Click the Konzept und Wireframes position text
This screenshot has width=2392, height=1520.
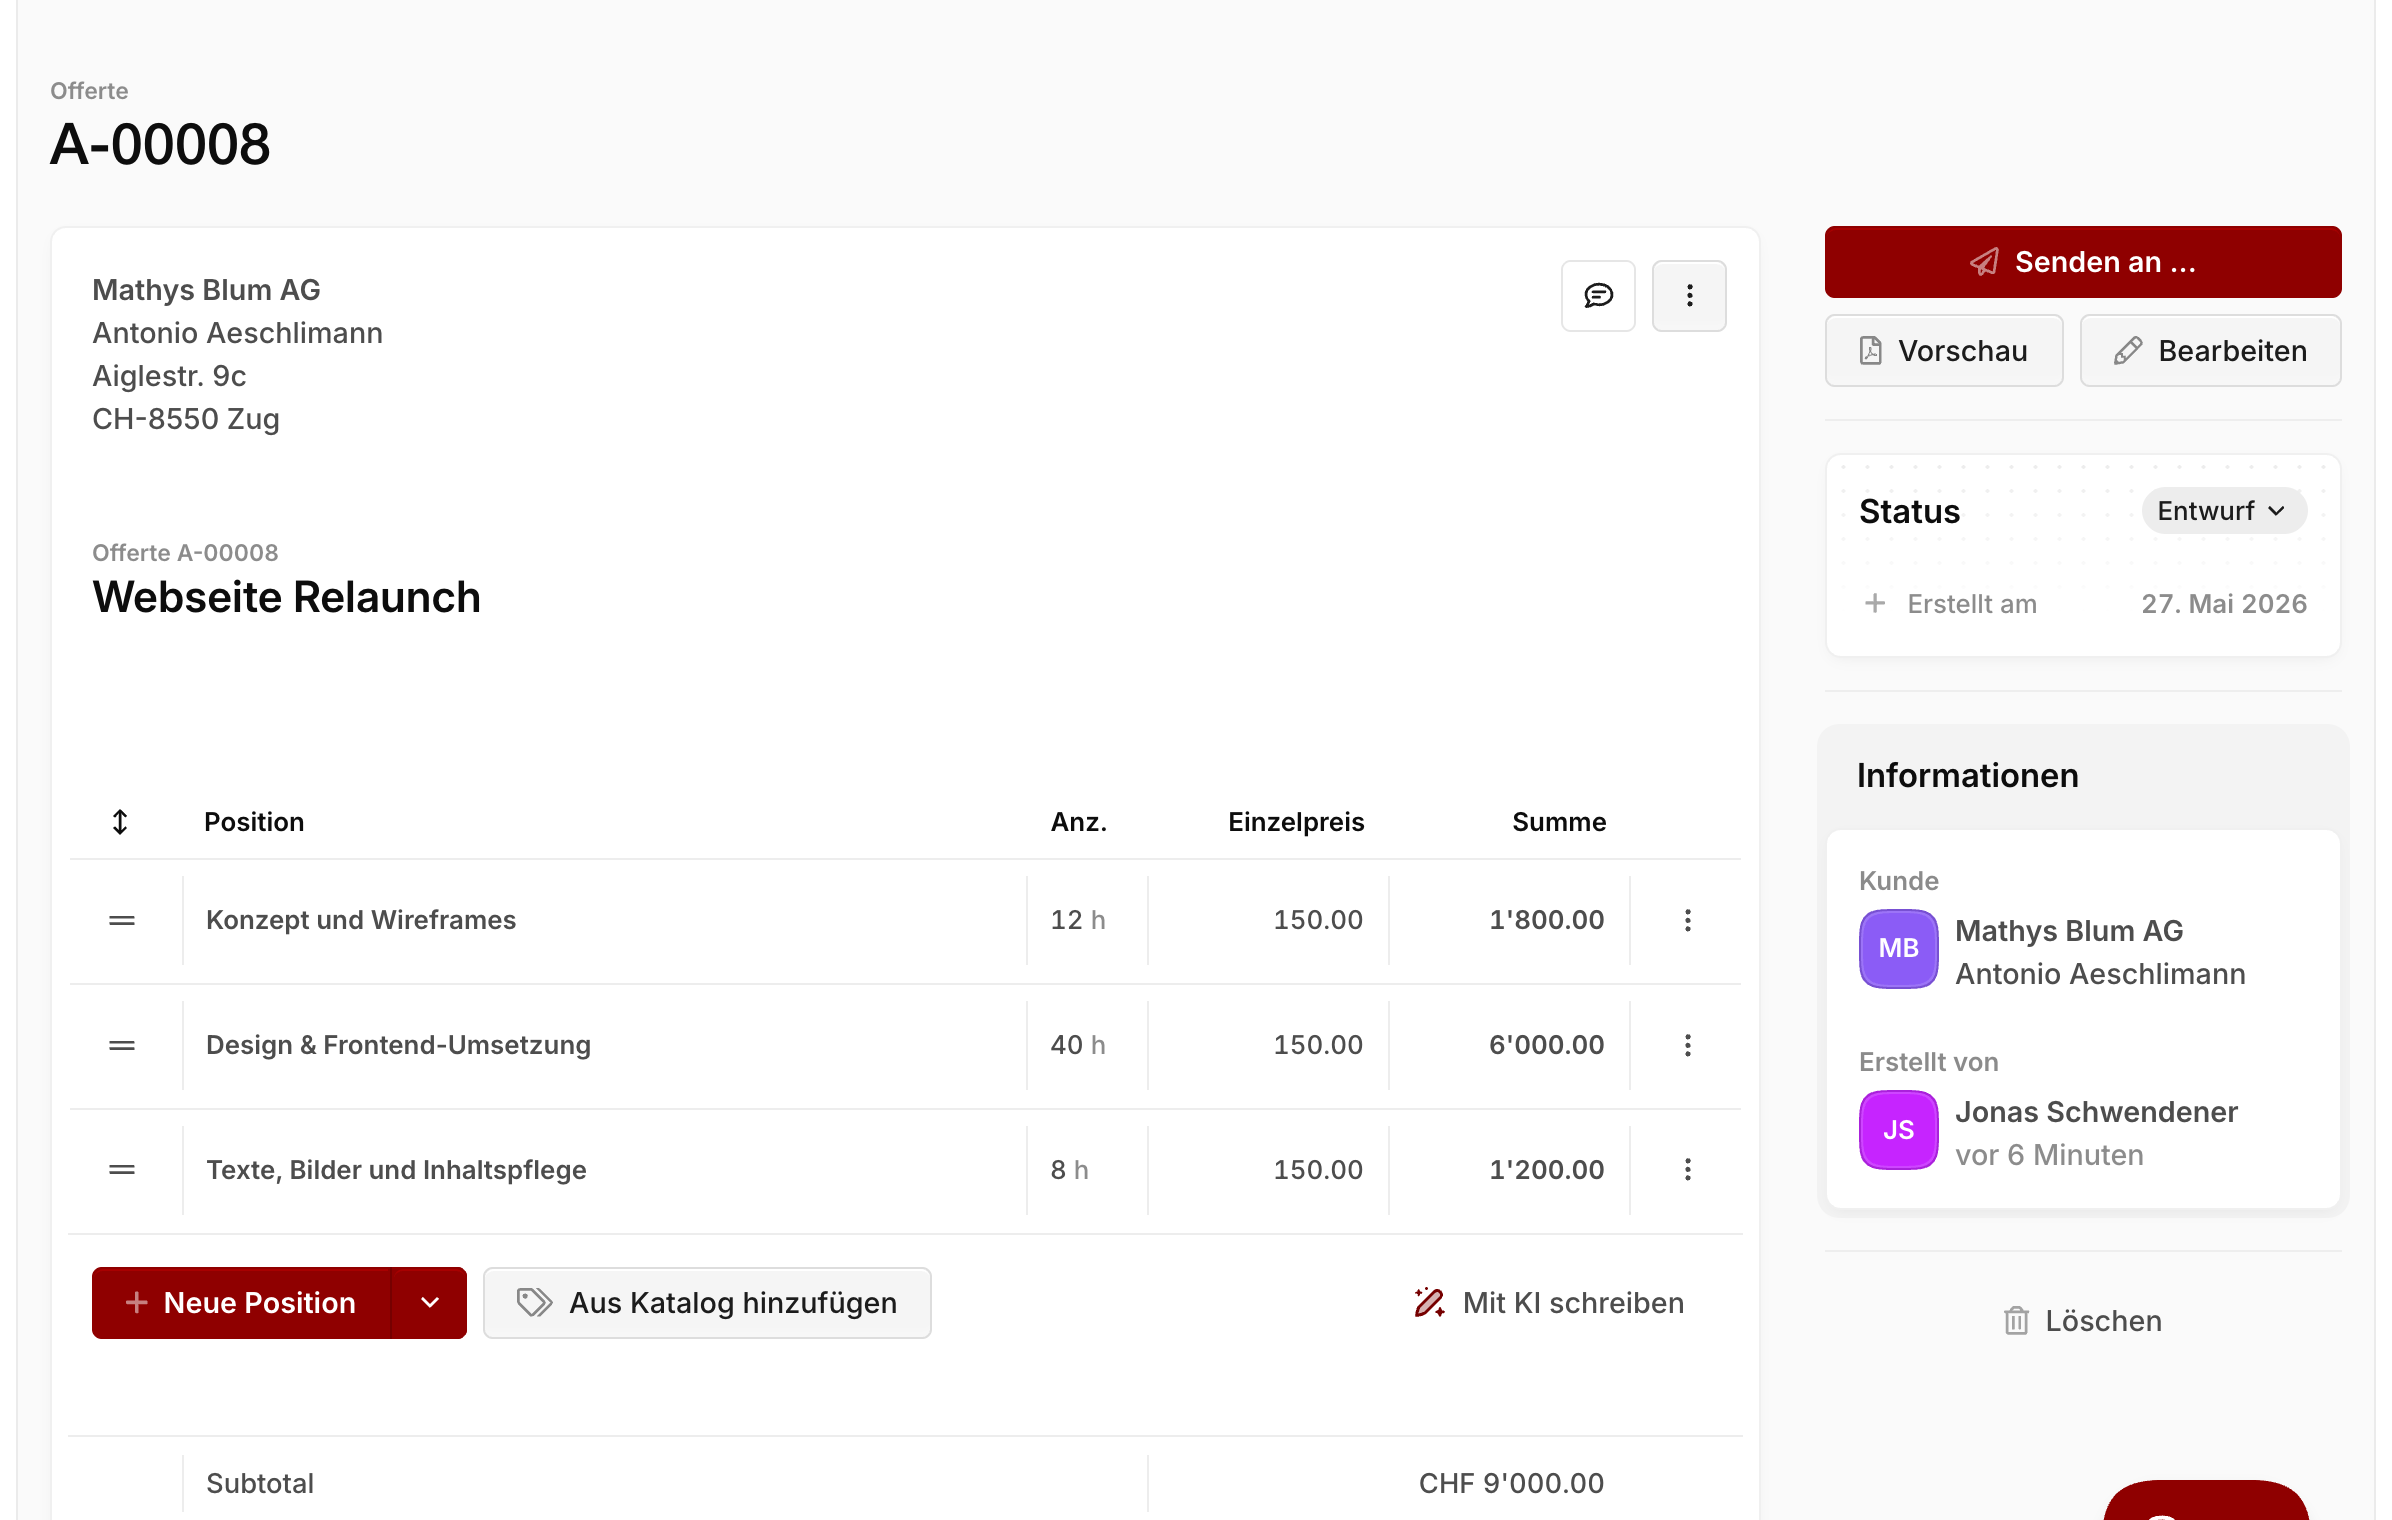coord(361,920)
